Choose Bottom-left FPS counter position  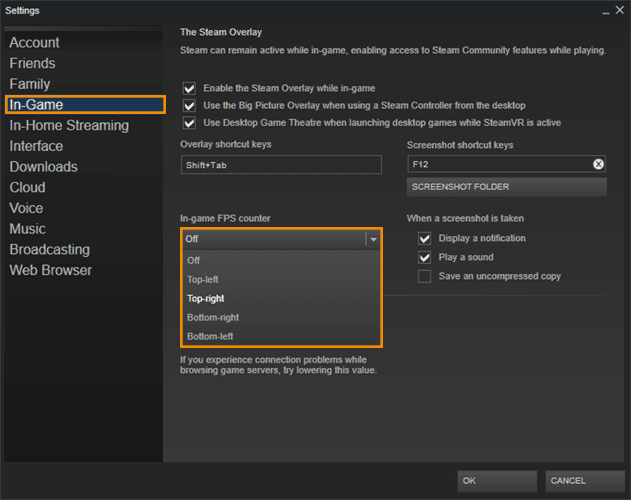click(x=281, y=336)
